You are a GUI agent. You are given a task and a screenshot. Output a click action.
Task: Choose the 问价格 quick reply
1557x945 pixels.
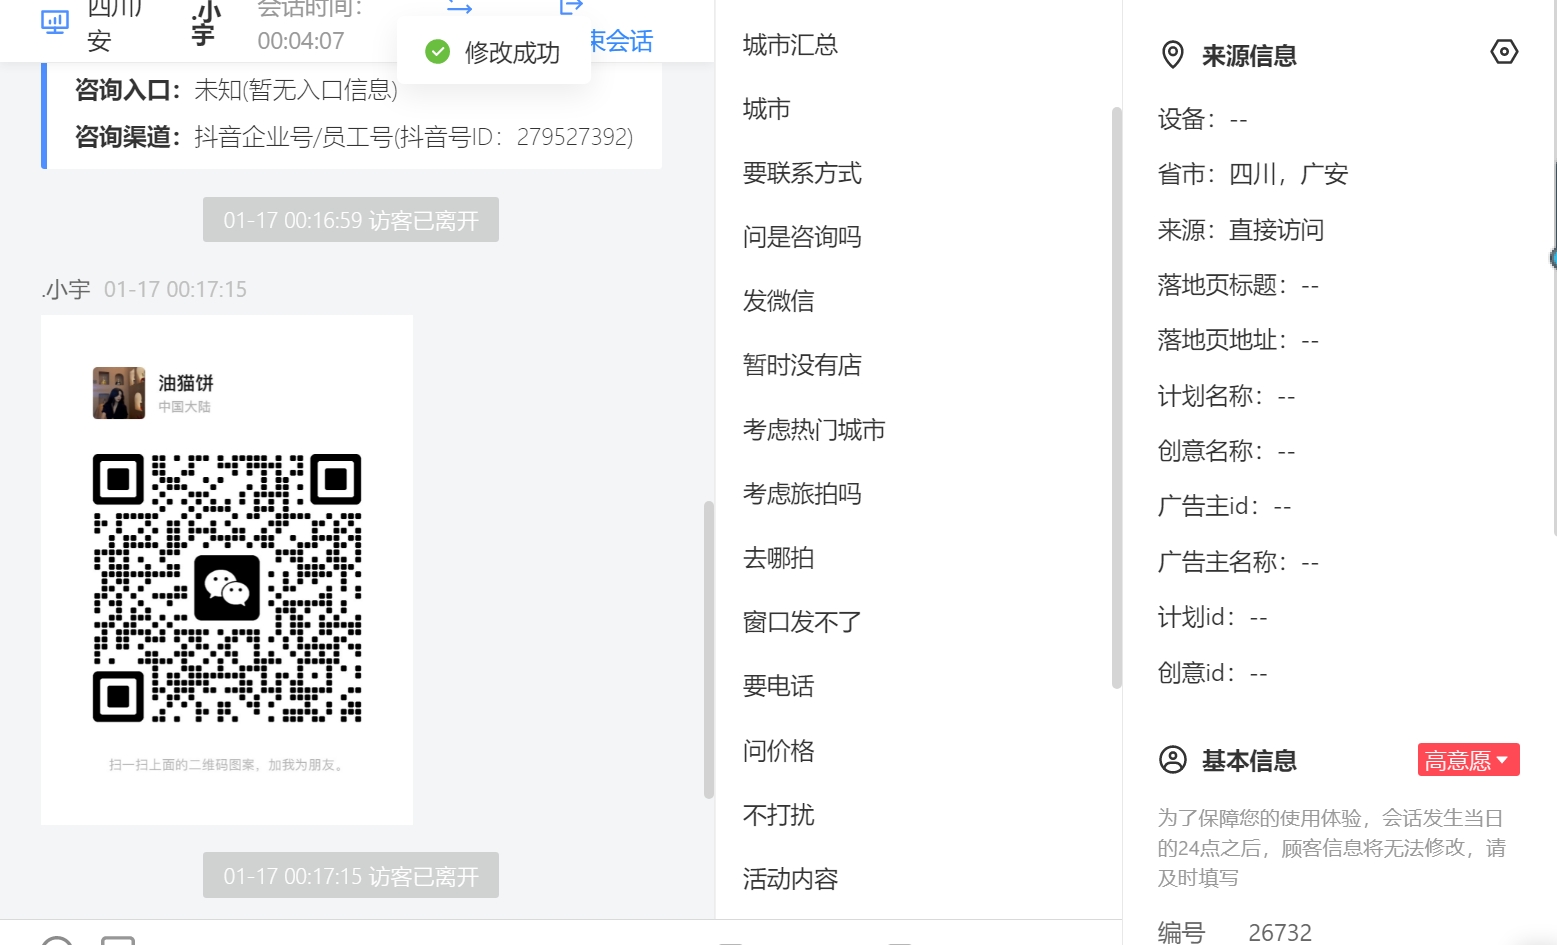[778, 751]
